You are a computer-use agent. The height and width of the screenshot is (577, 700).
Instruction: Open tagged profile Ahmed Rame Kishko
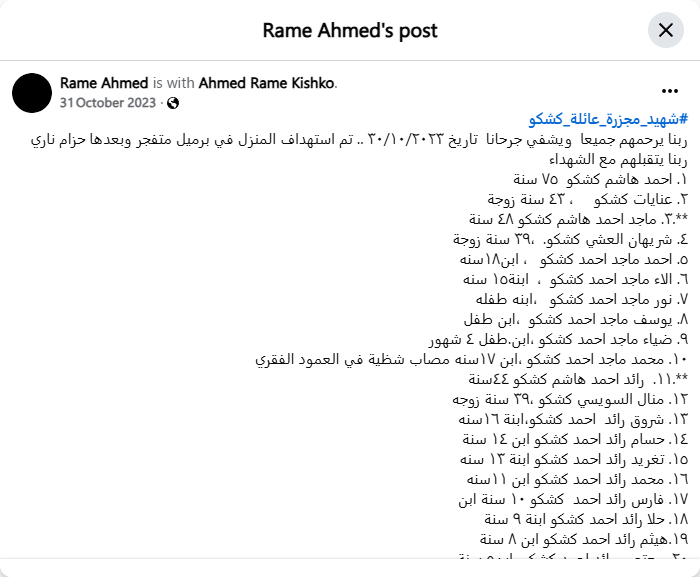268,83
